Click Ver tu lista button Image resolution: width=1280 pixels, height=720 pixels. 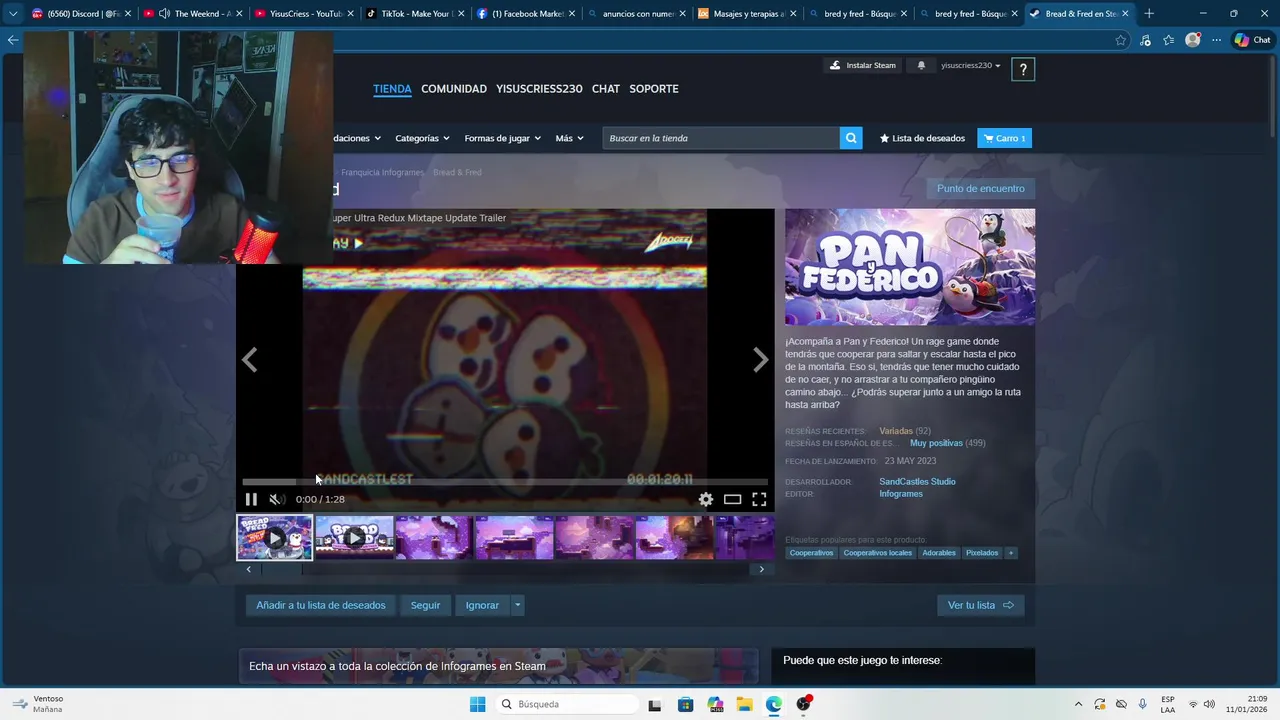(x=980, y=605)
